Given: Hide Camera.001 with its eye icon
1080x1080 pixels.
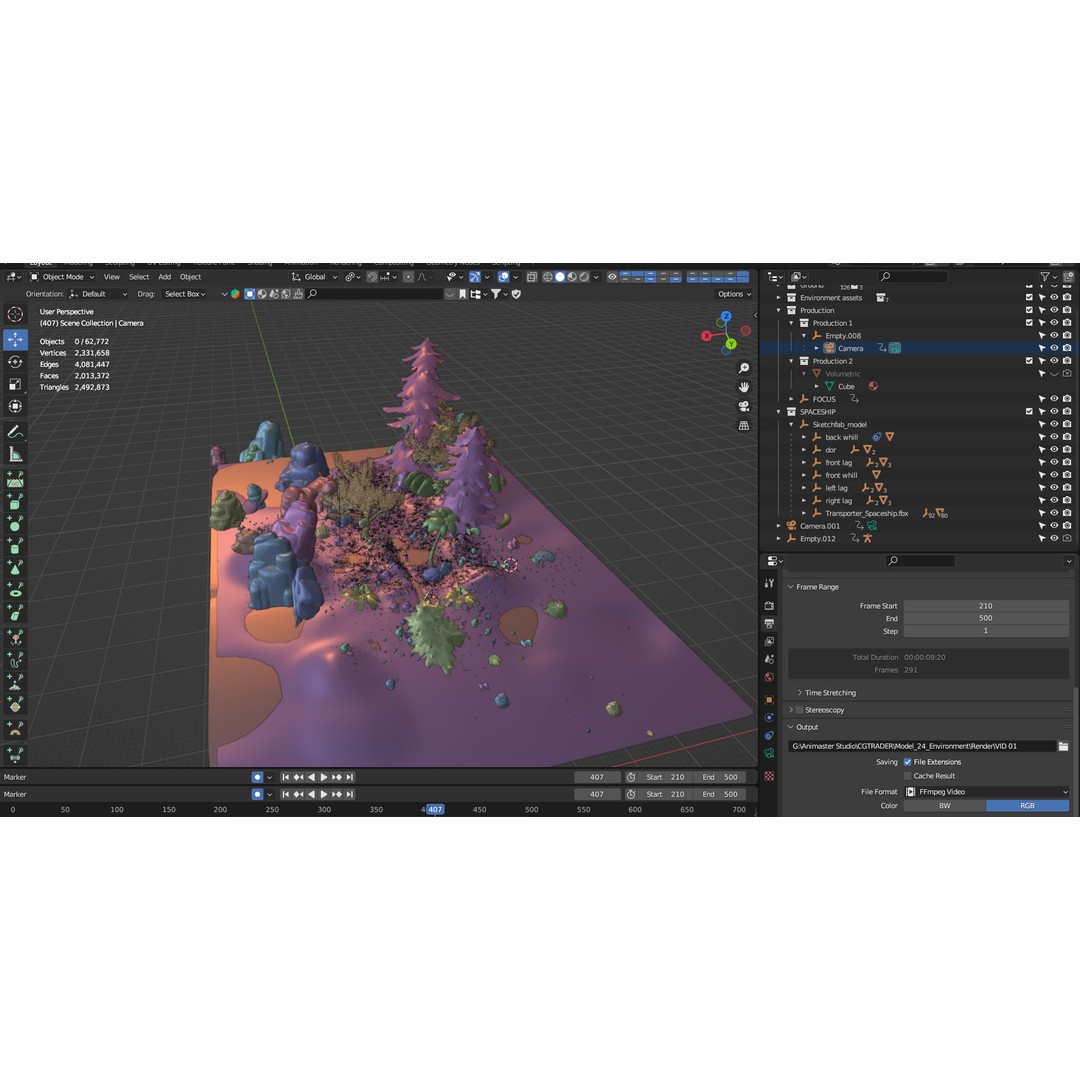Looking at the screenshot, I should [x=1054, y=526].
